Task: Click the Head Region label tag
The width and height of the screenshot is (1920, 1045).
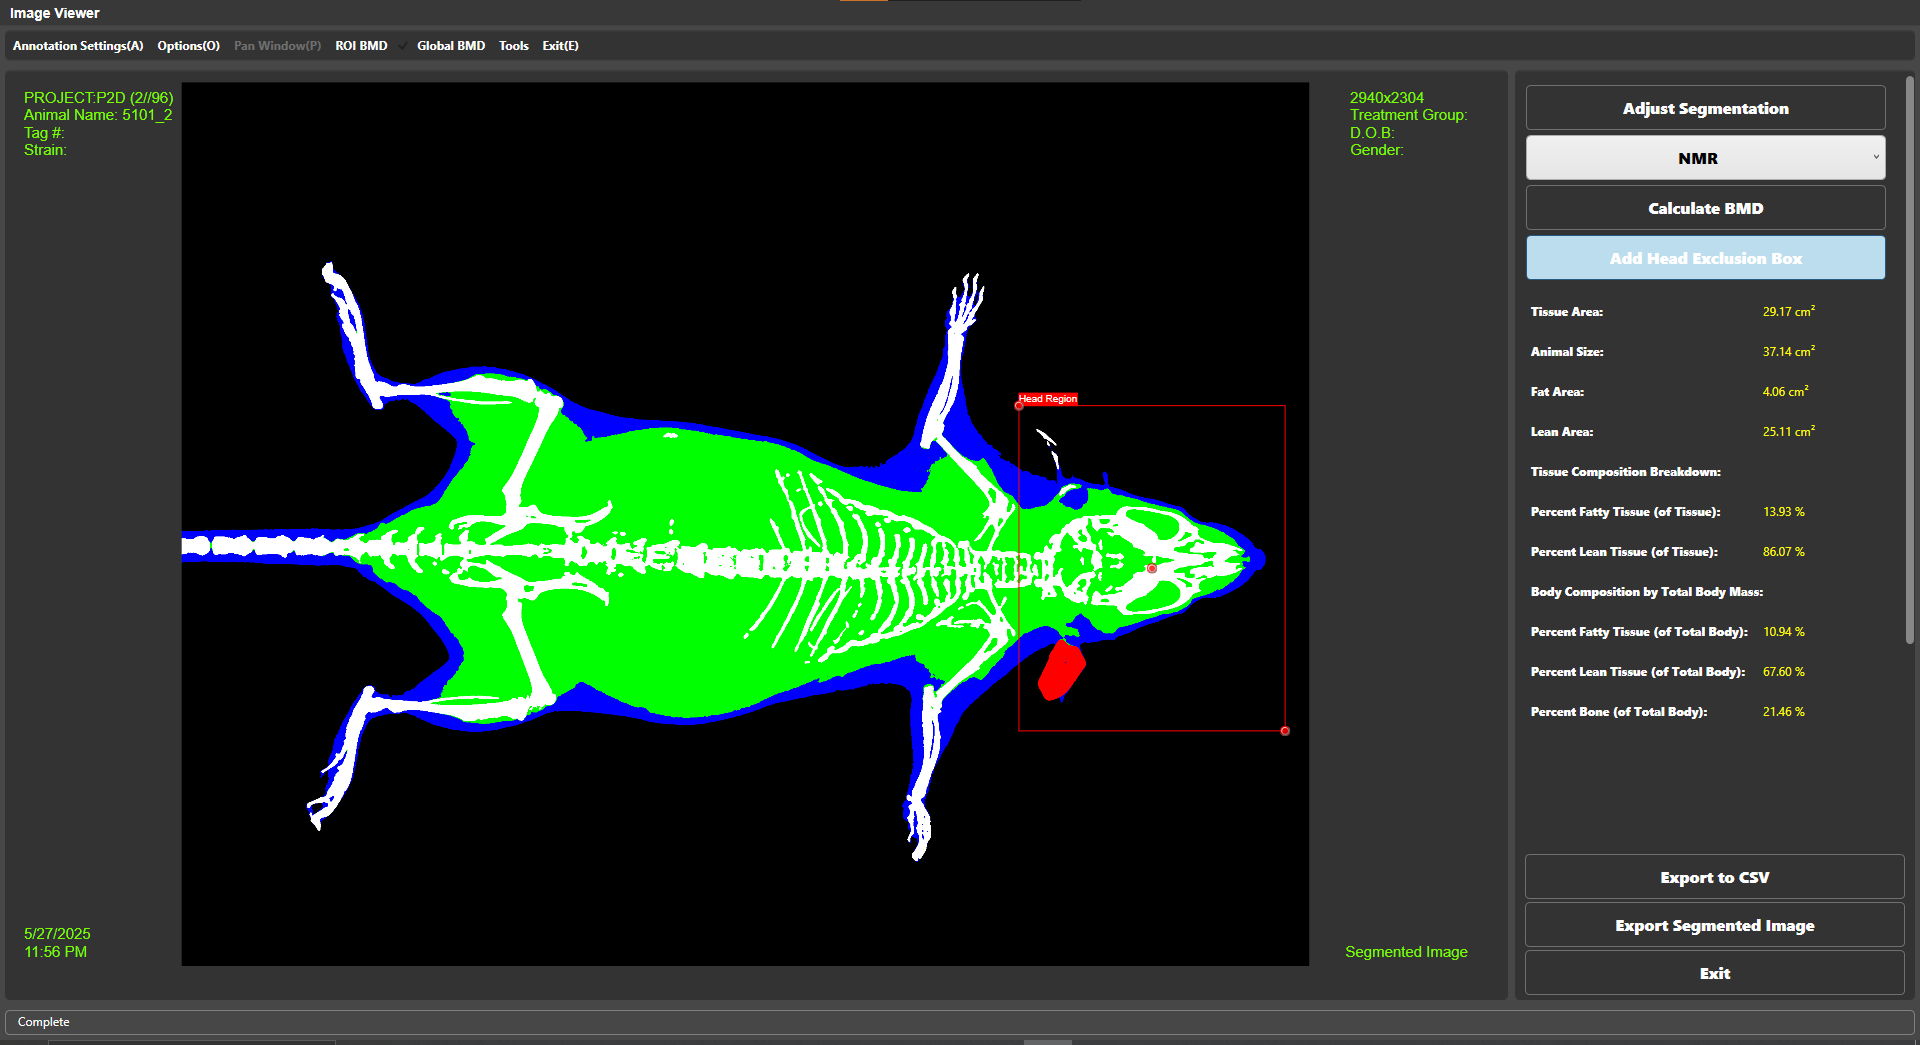Action: (1047, 398)
